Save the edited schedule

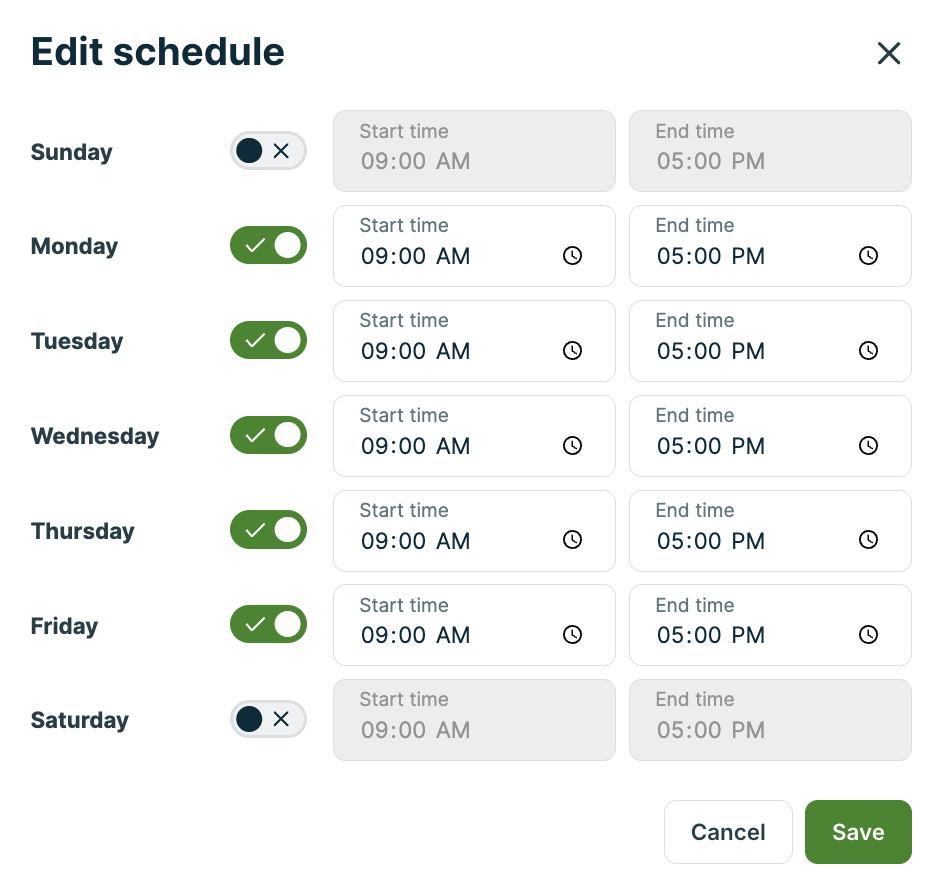tap(858, 832)
